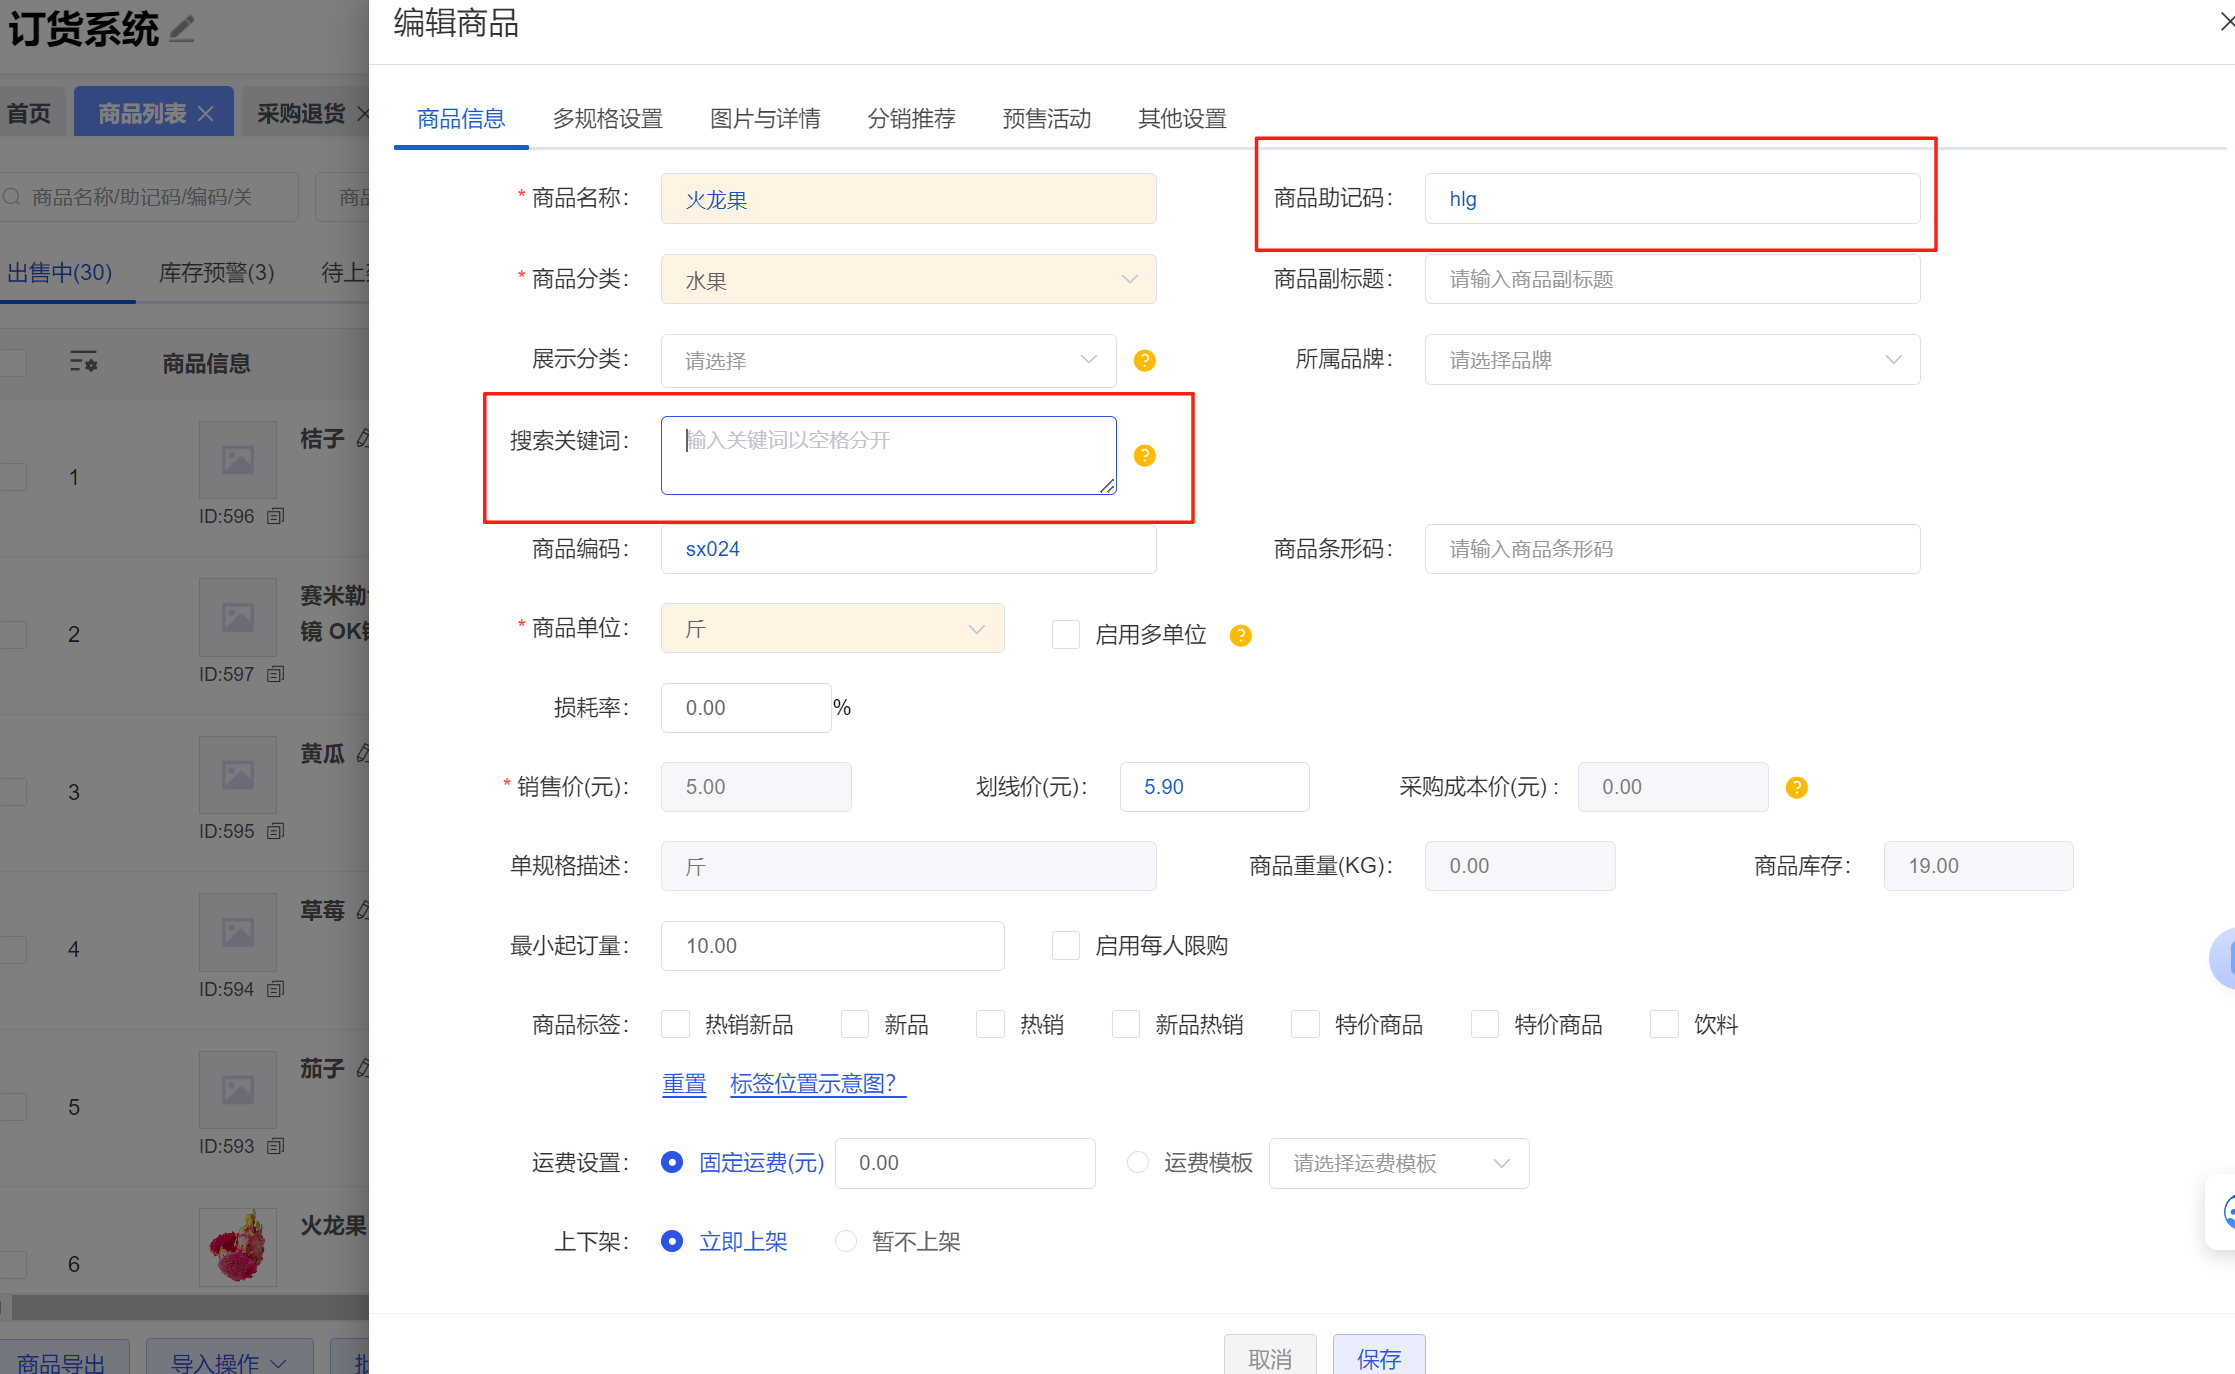Click the column settings icon above product list
Screen dimensions: 2235x1374
point(84,362)
